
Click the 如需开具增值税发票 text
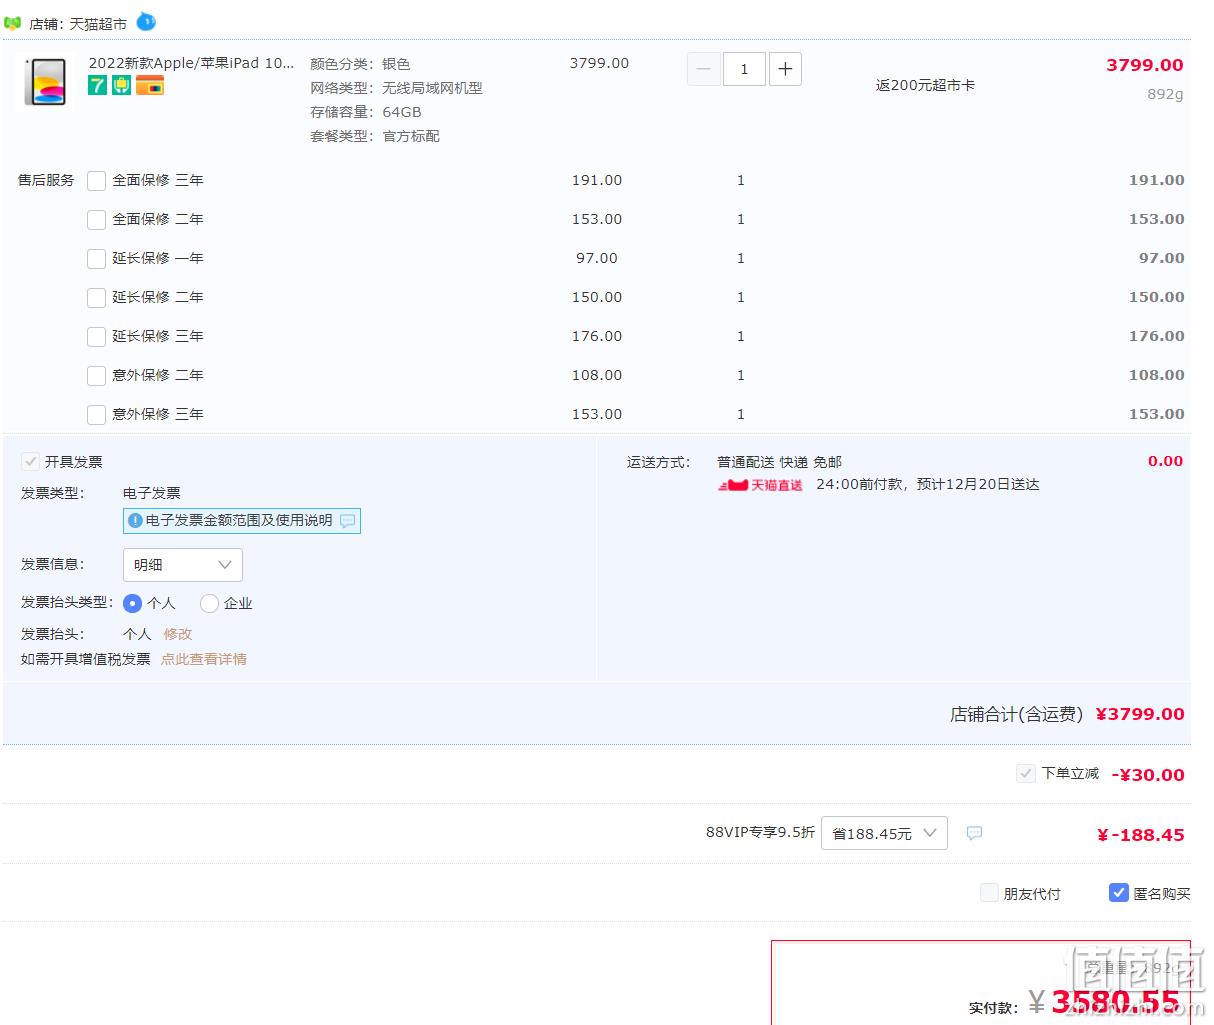pyautogui.click(x=86, y=659)
